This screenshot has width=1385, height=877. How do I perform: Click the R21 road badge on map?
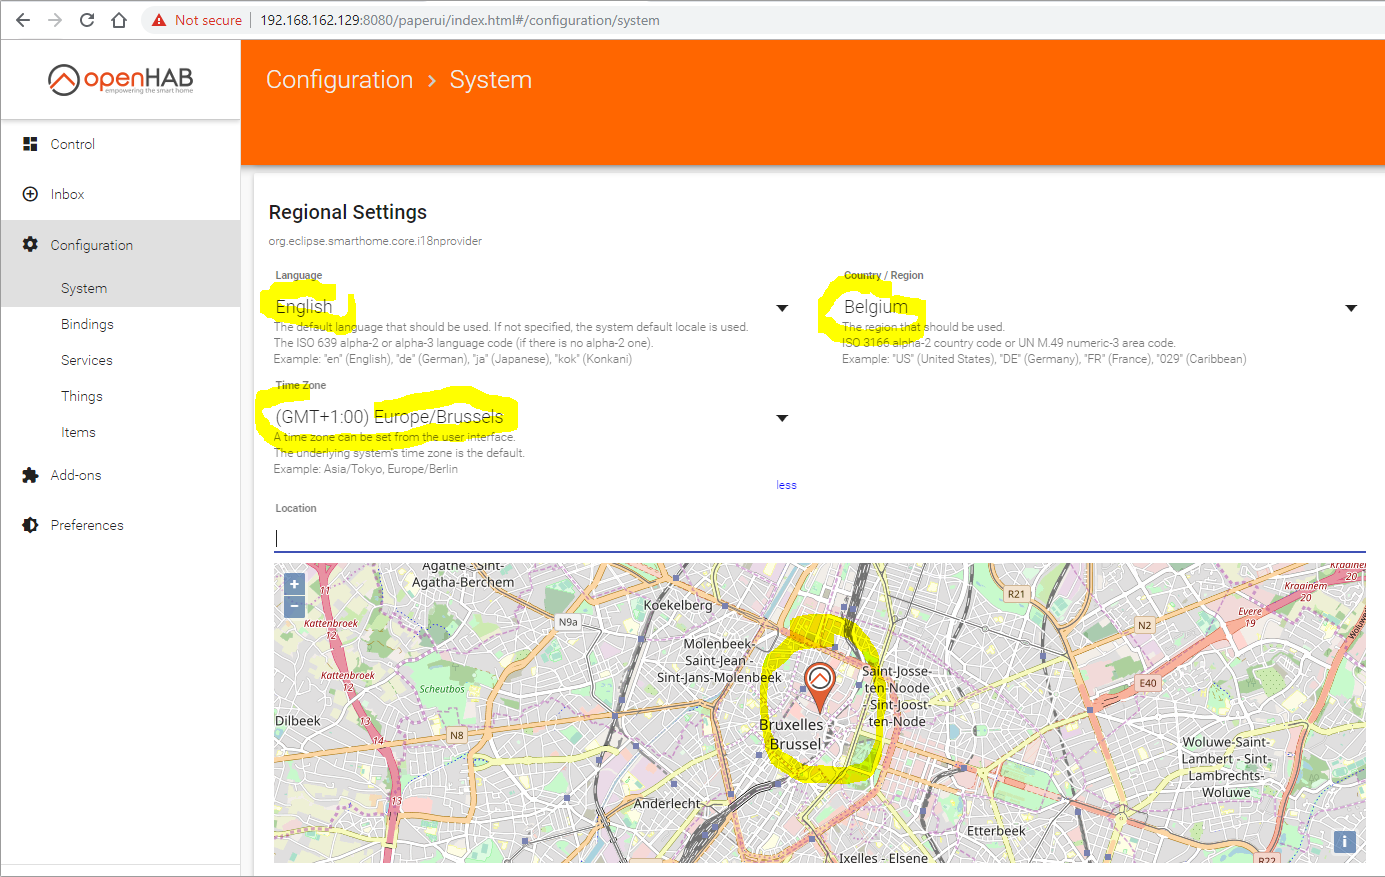coord(1016,594)
